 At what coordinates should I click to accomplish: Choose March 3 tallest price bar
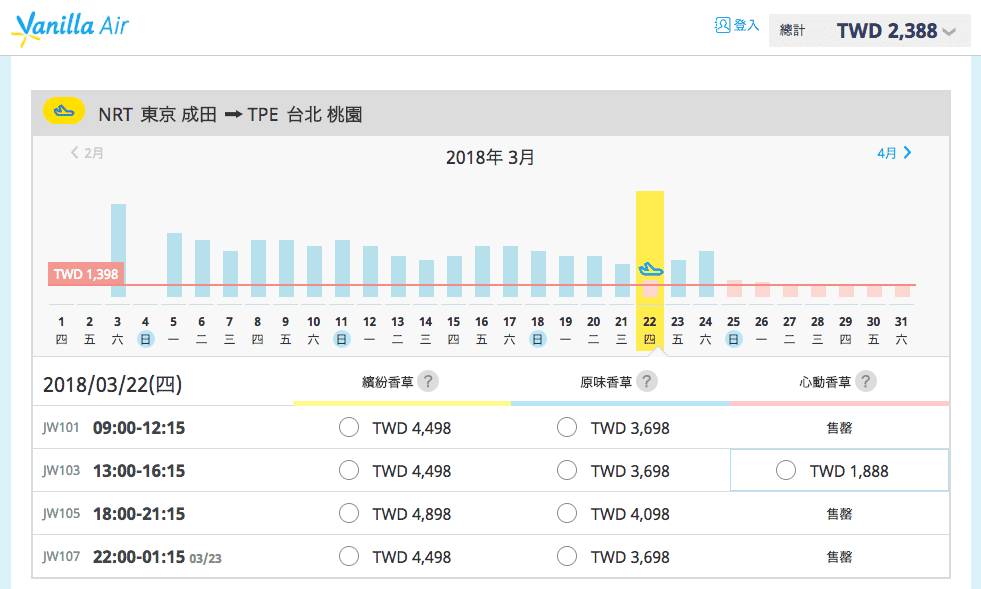click(x=118, y=250)
